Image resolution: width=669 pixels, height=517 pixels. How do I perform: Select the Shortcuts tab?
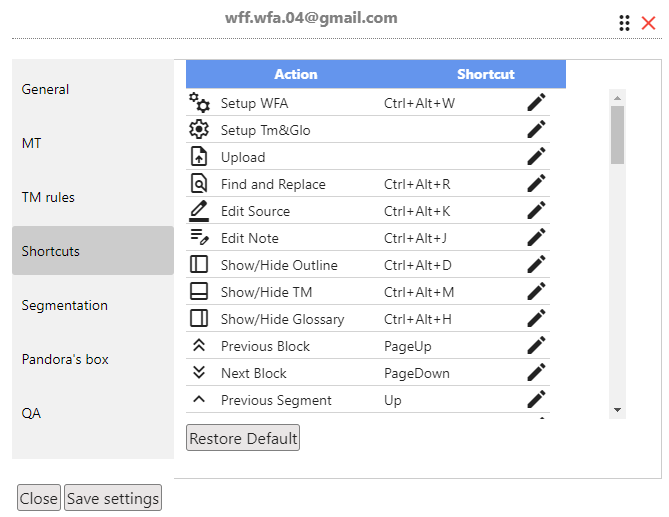[93, 251]
